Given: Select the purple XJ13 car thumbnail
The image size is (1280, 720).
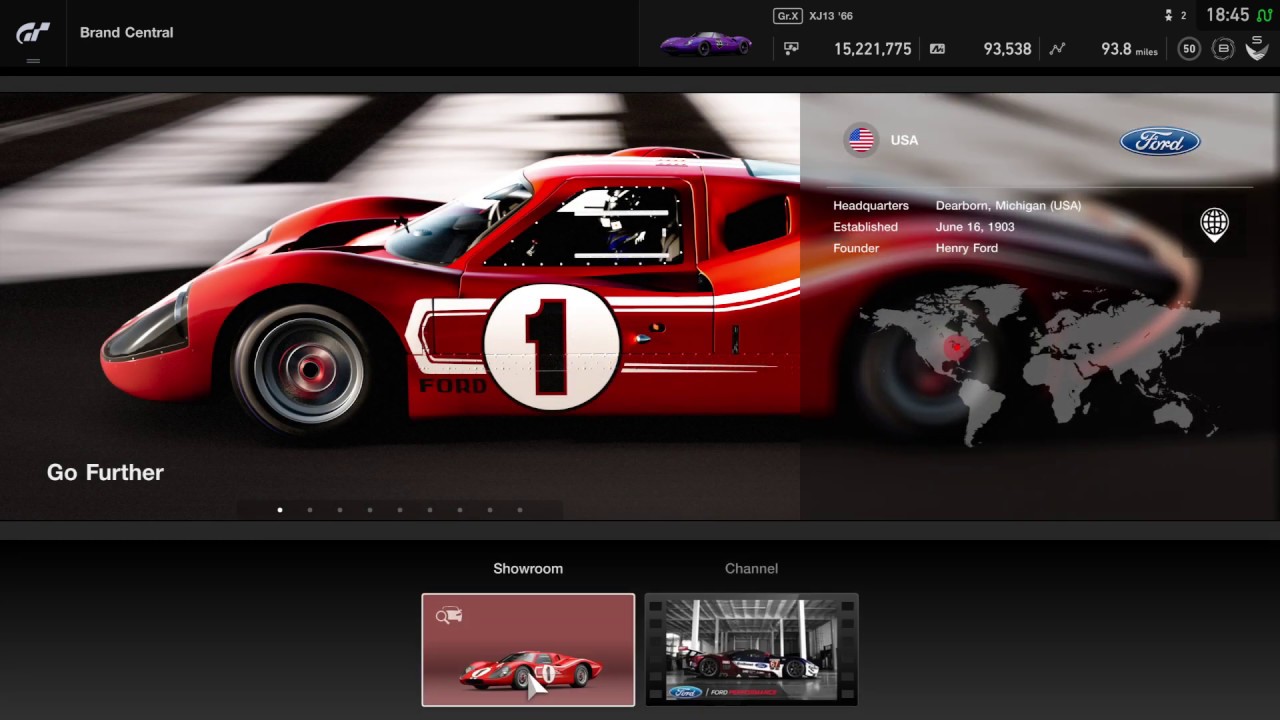Looking at the screenshot, I should (x=705, y=44).
